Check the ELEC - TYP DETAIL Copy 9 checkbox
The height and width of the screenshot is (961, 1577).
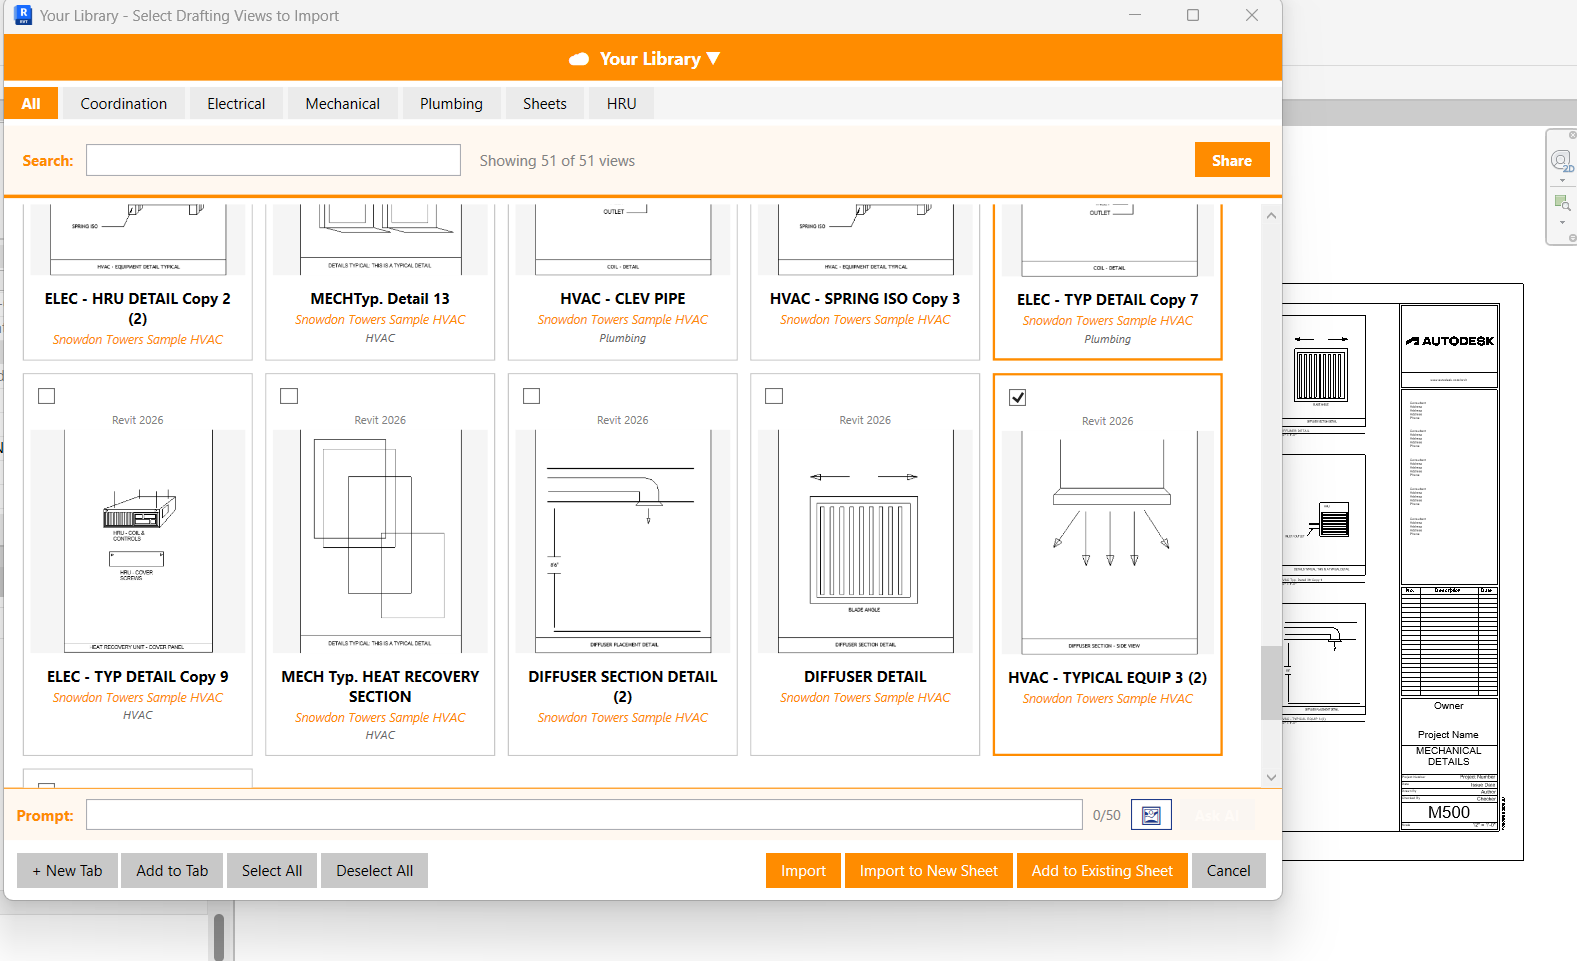coord(46,396)
